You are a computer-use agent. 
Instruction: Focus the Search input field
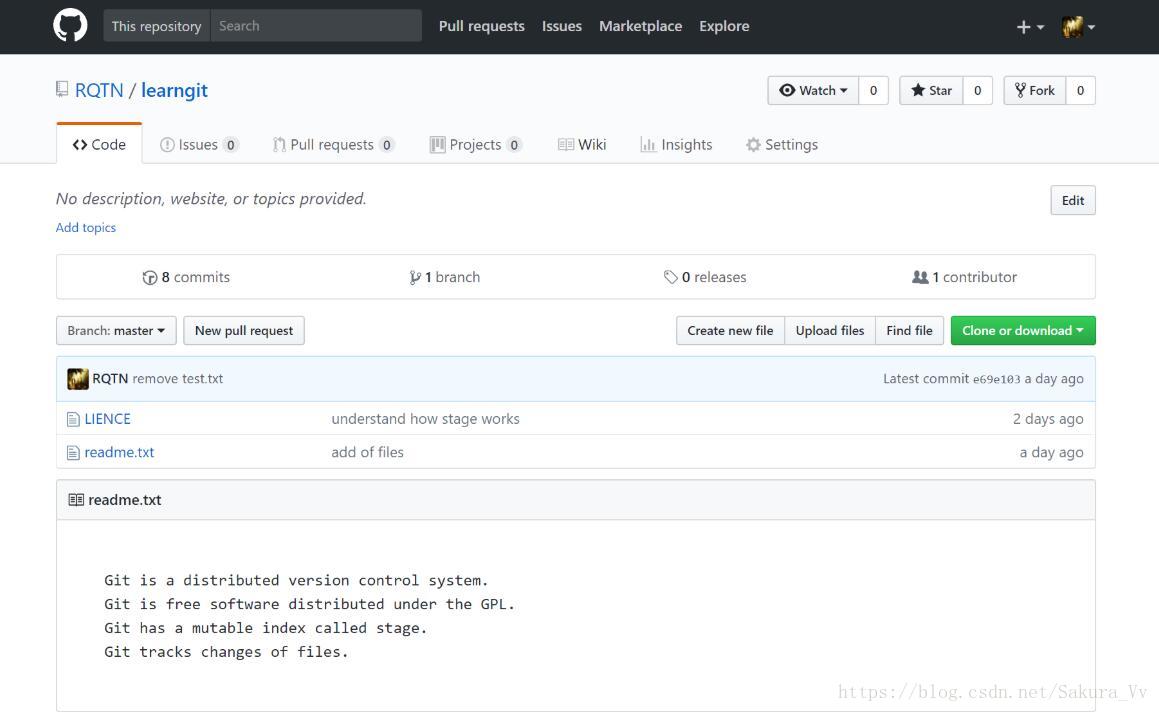click(316, 26)
